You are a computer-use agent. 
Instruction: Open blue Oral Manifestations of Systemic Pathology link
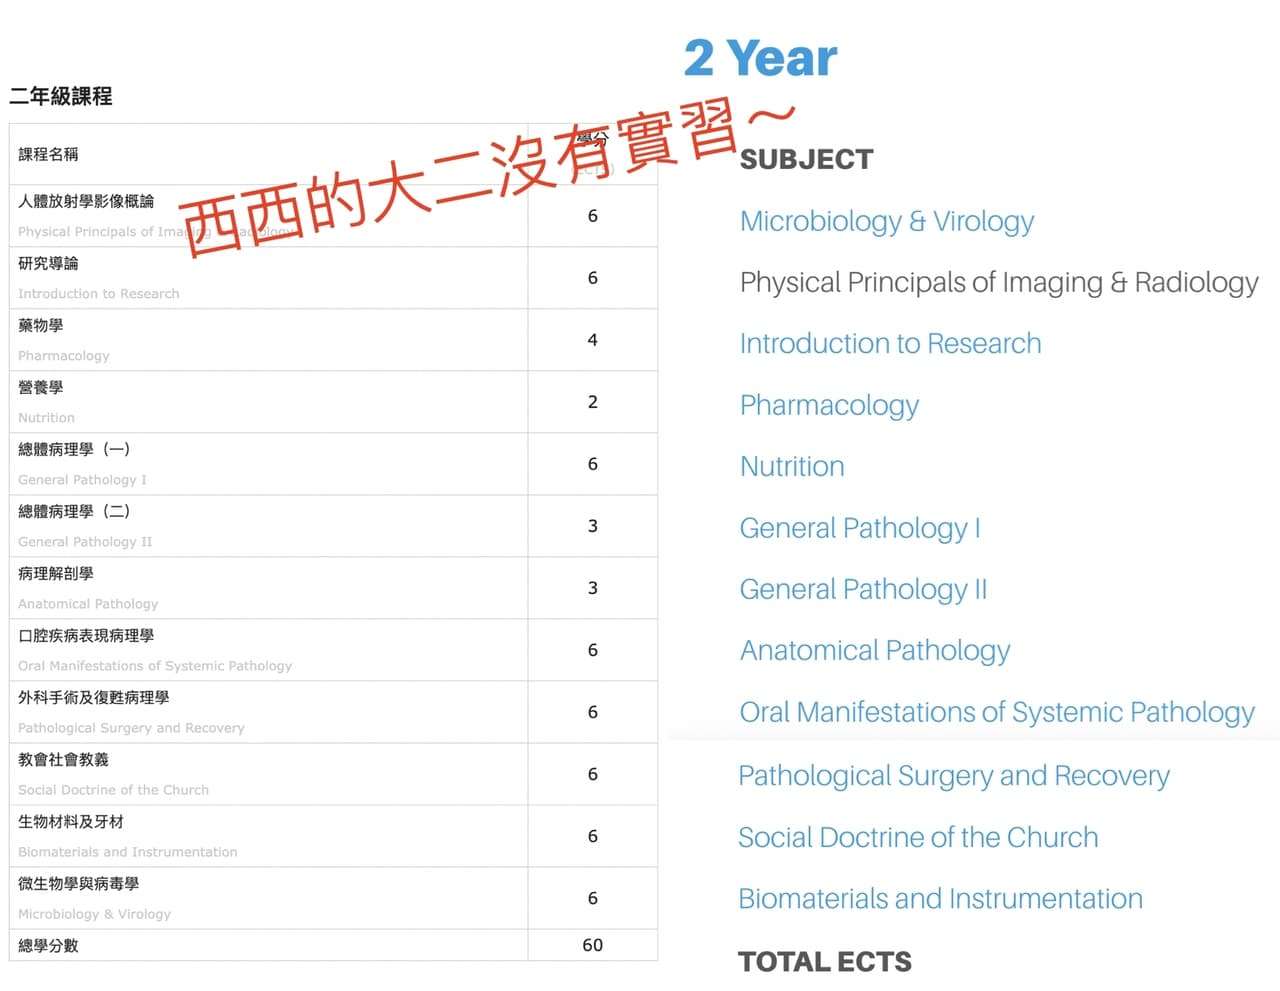(997, 712)
